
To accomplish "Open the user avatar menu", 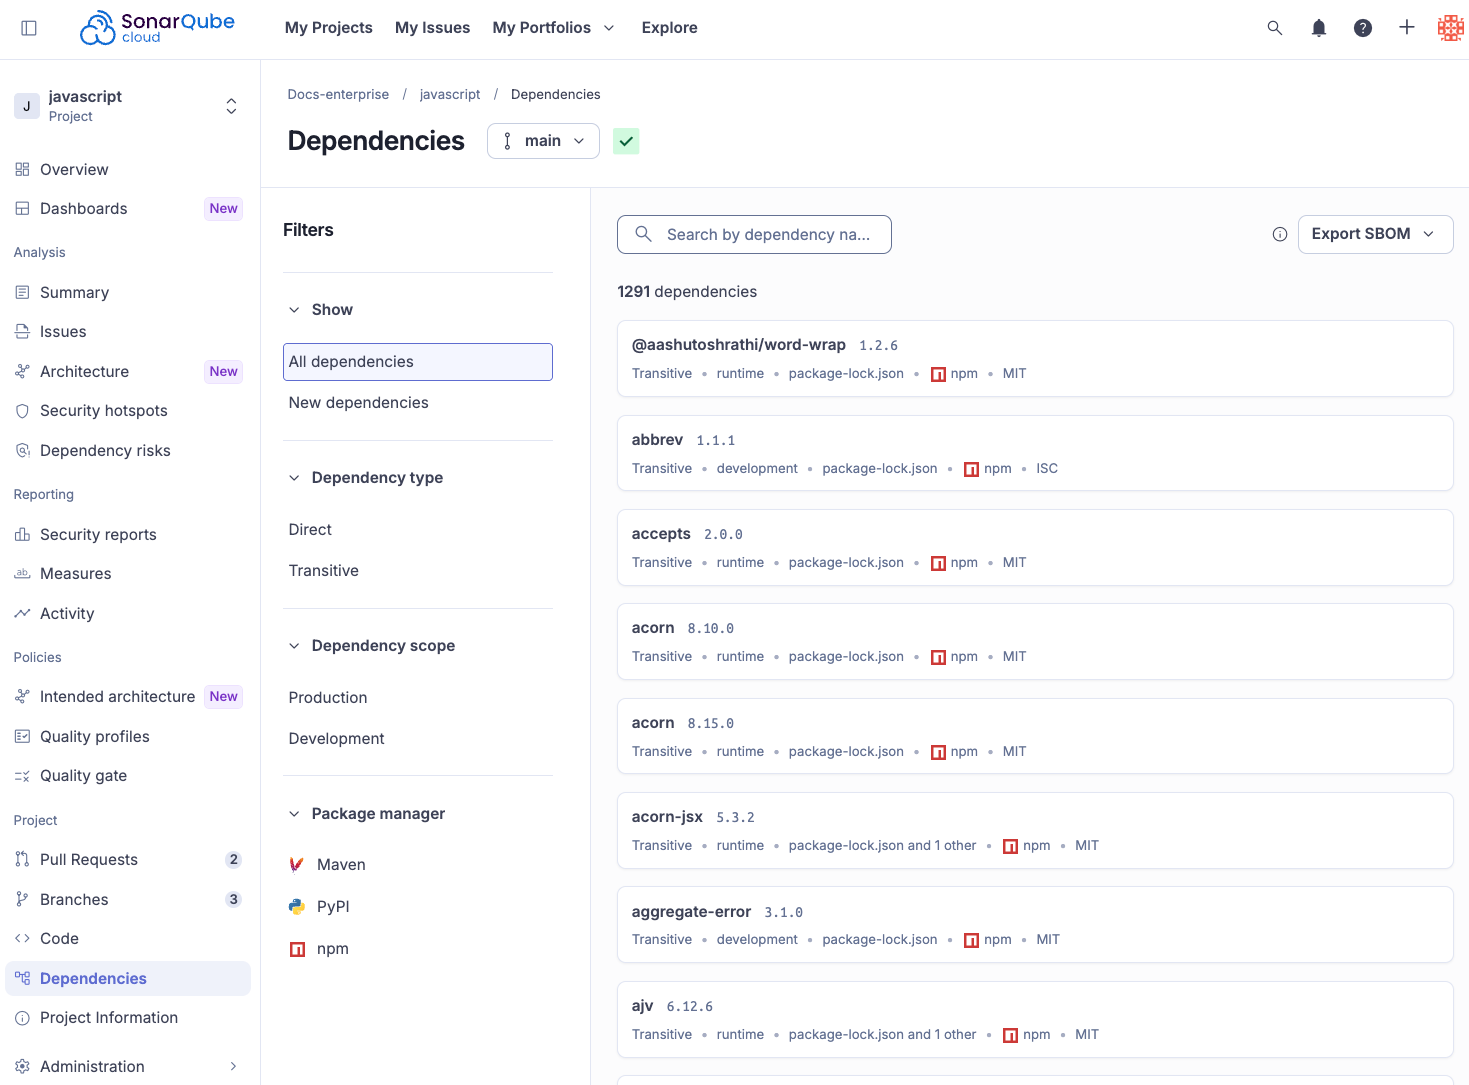I will coord(1450,28).
